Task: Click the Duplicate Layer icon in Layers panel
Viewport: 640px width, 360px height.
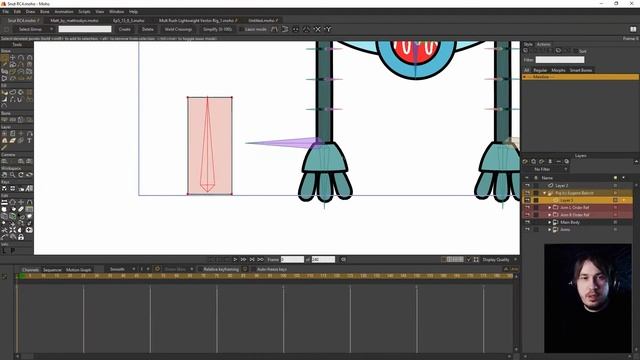Action: (533, 162)
